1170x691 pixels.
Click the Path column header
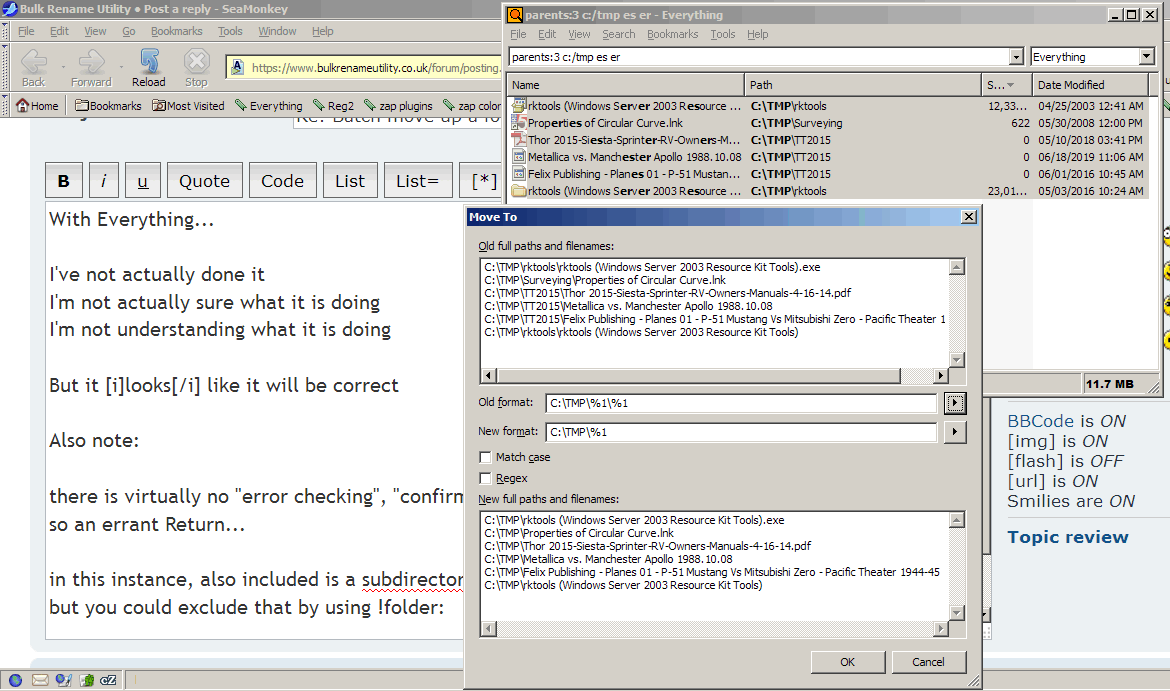(863, 85)
